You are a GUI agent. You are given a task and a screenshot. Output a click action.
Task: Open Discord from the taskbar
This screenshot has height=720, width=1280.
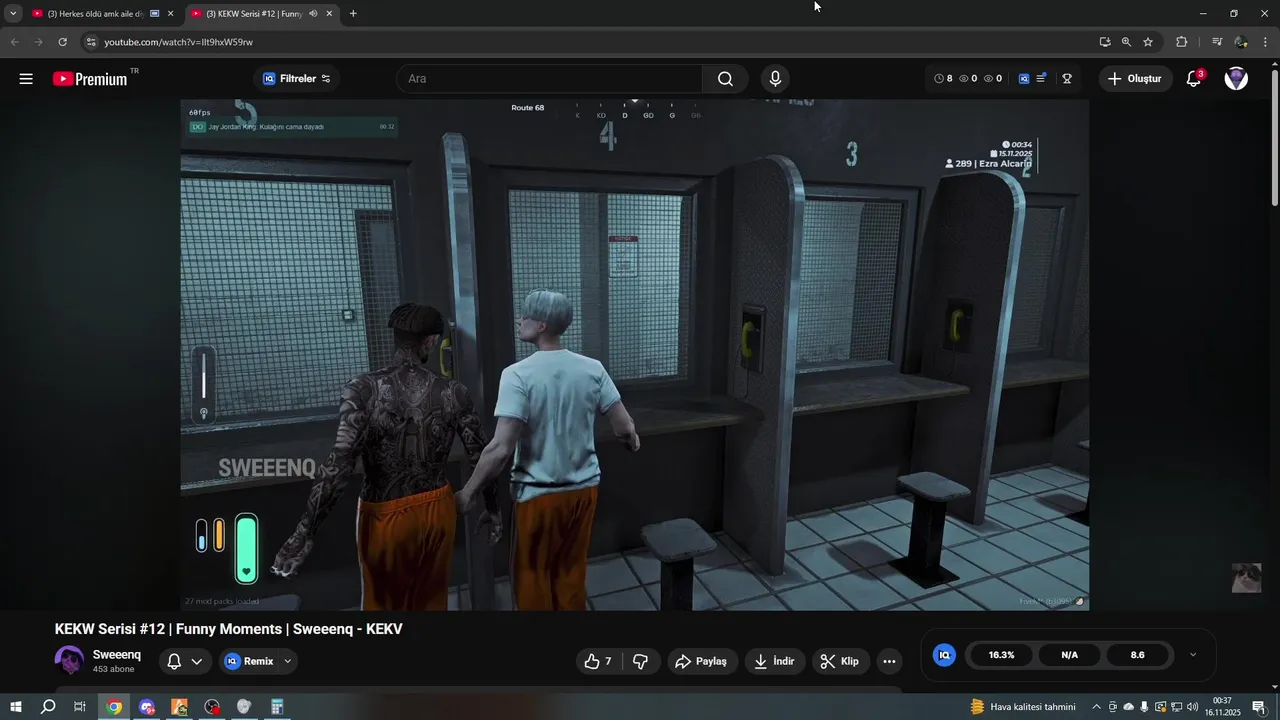(x=147, y=707)
